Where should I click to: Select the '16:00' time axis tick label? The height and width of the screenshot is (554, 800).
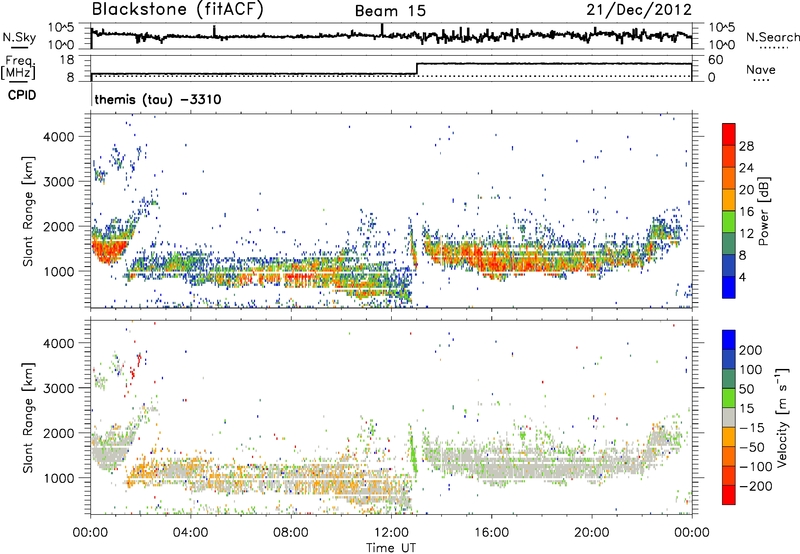point(491,532)
